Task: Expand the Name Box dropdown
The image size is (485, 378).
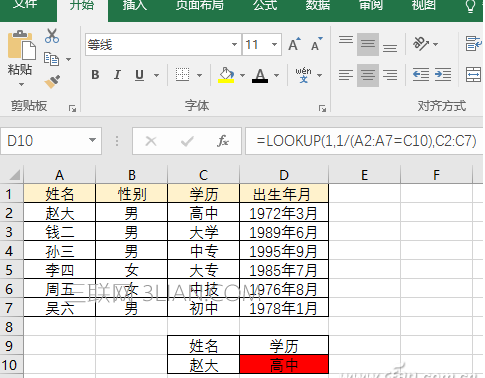Action: click(92, 141)
